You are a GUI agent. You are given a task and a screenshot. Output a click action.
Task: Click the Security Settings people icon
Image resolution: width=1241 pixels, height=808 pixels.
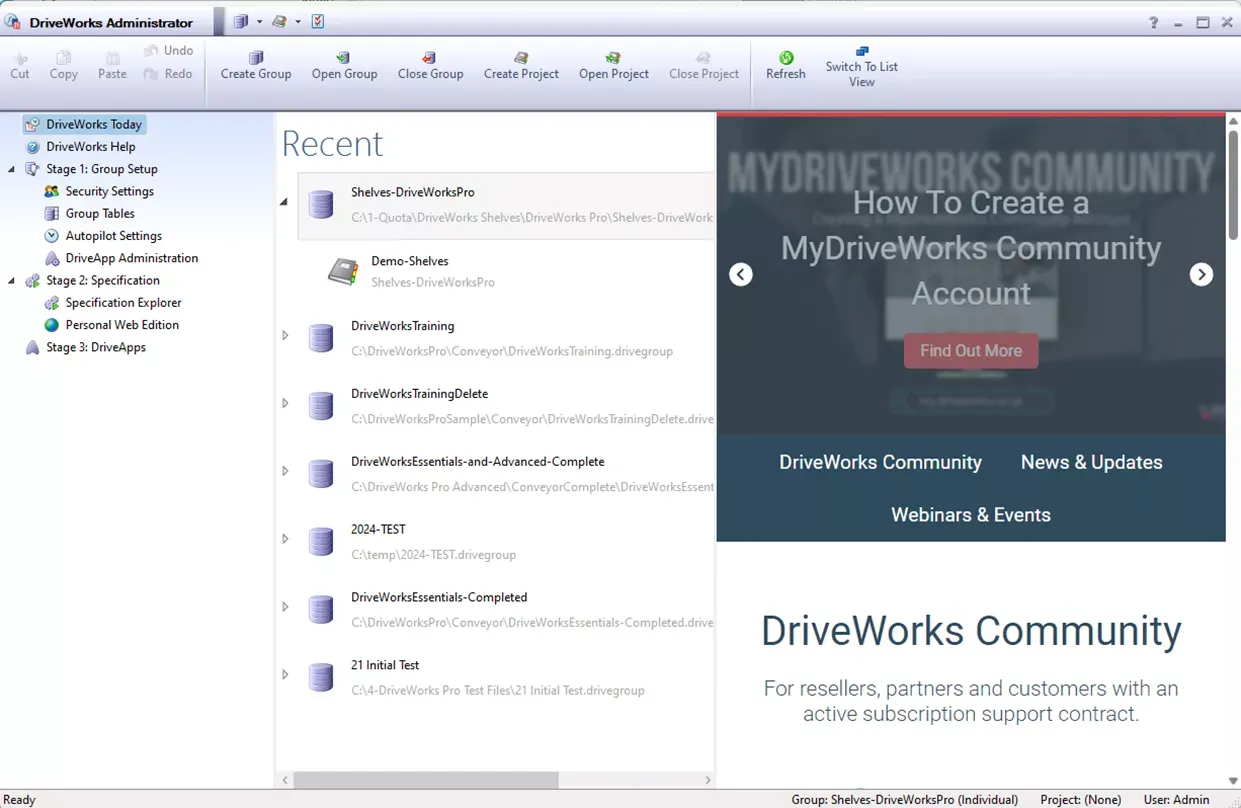(52, 191)
